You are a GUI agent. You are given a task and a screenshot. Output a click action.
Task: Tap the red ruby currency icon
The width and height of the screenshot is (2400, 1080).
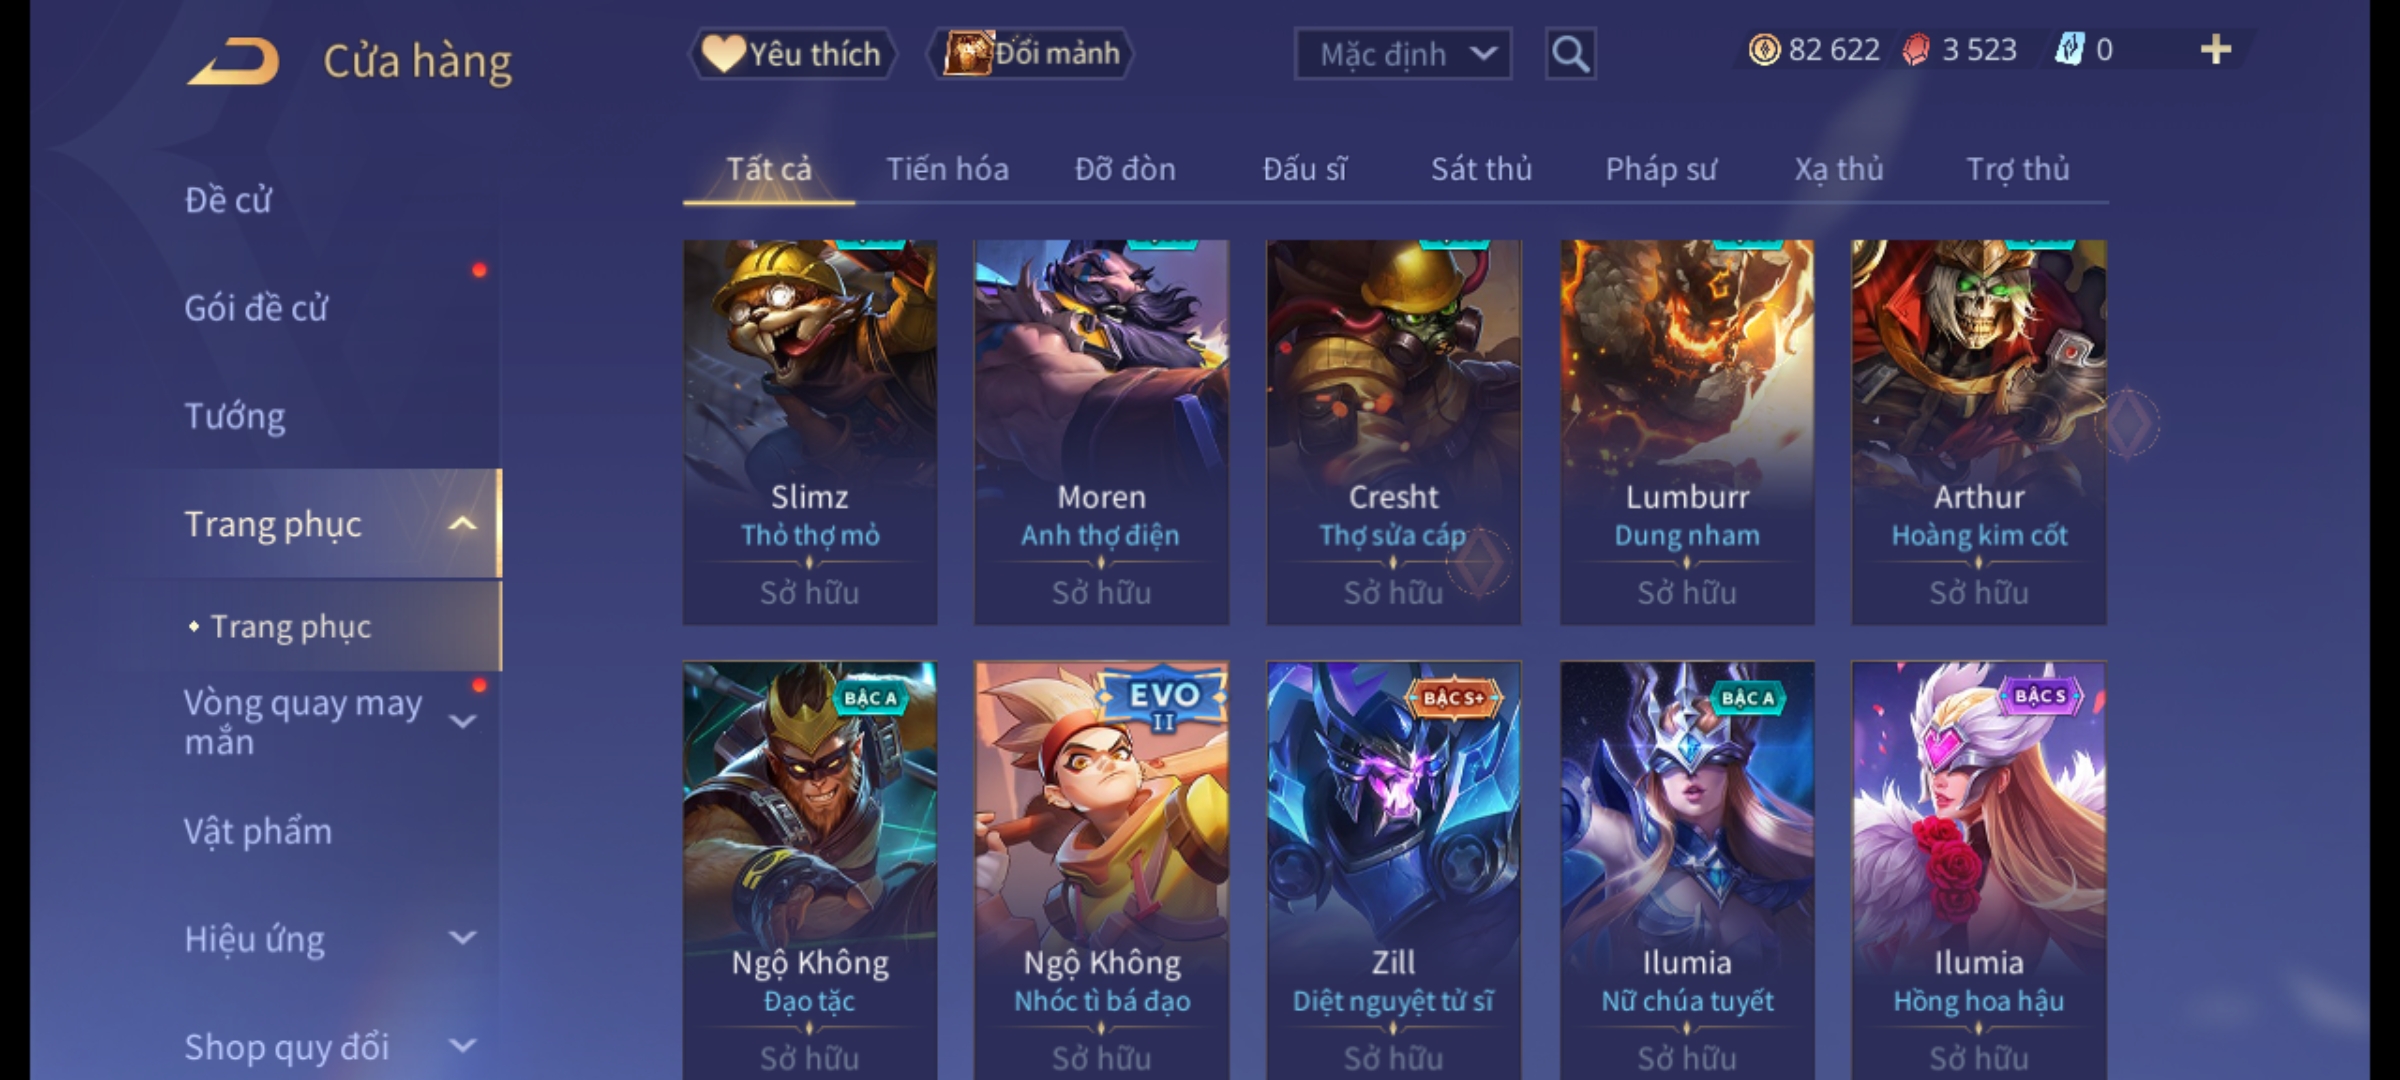tap(1916, 50)
